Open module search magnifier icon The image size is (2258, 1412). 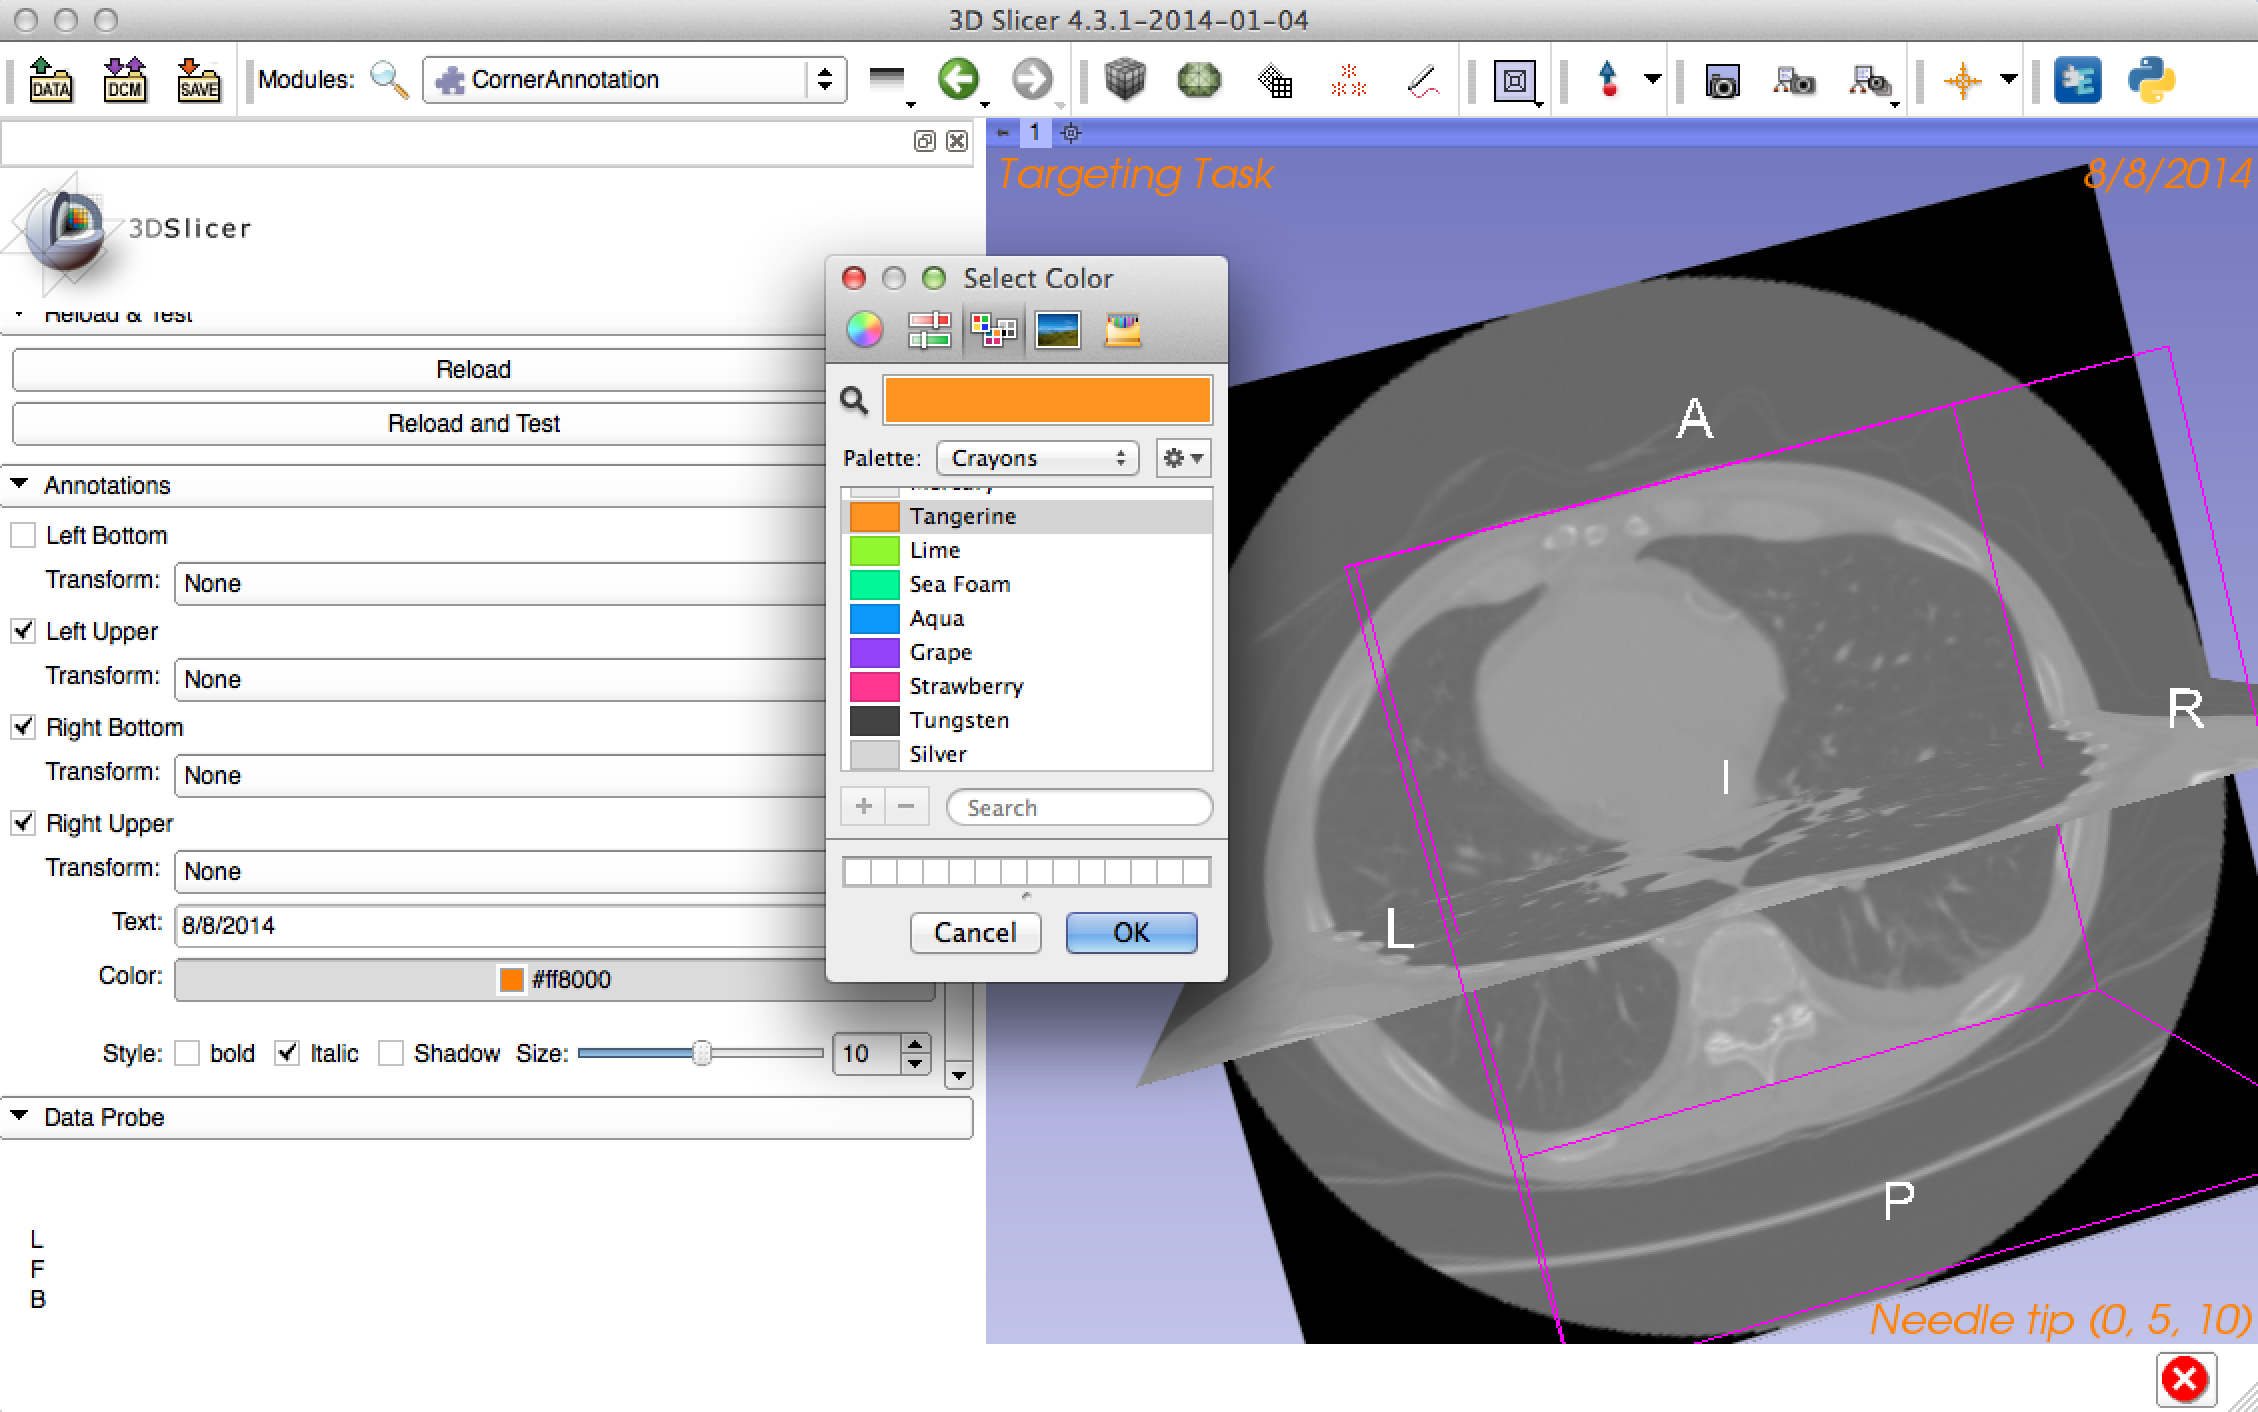(389, 80)
